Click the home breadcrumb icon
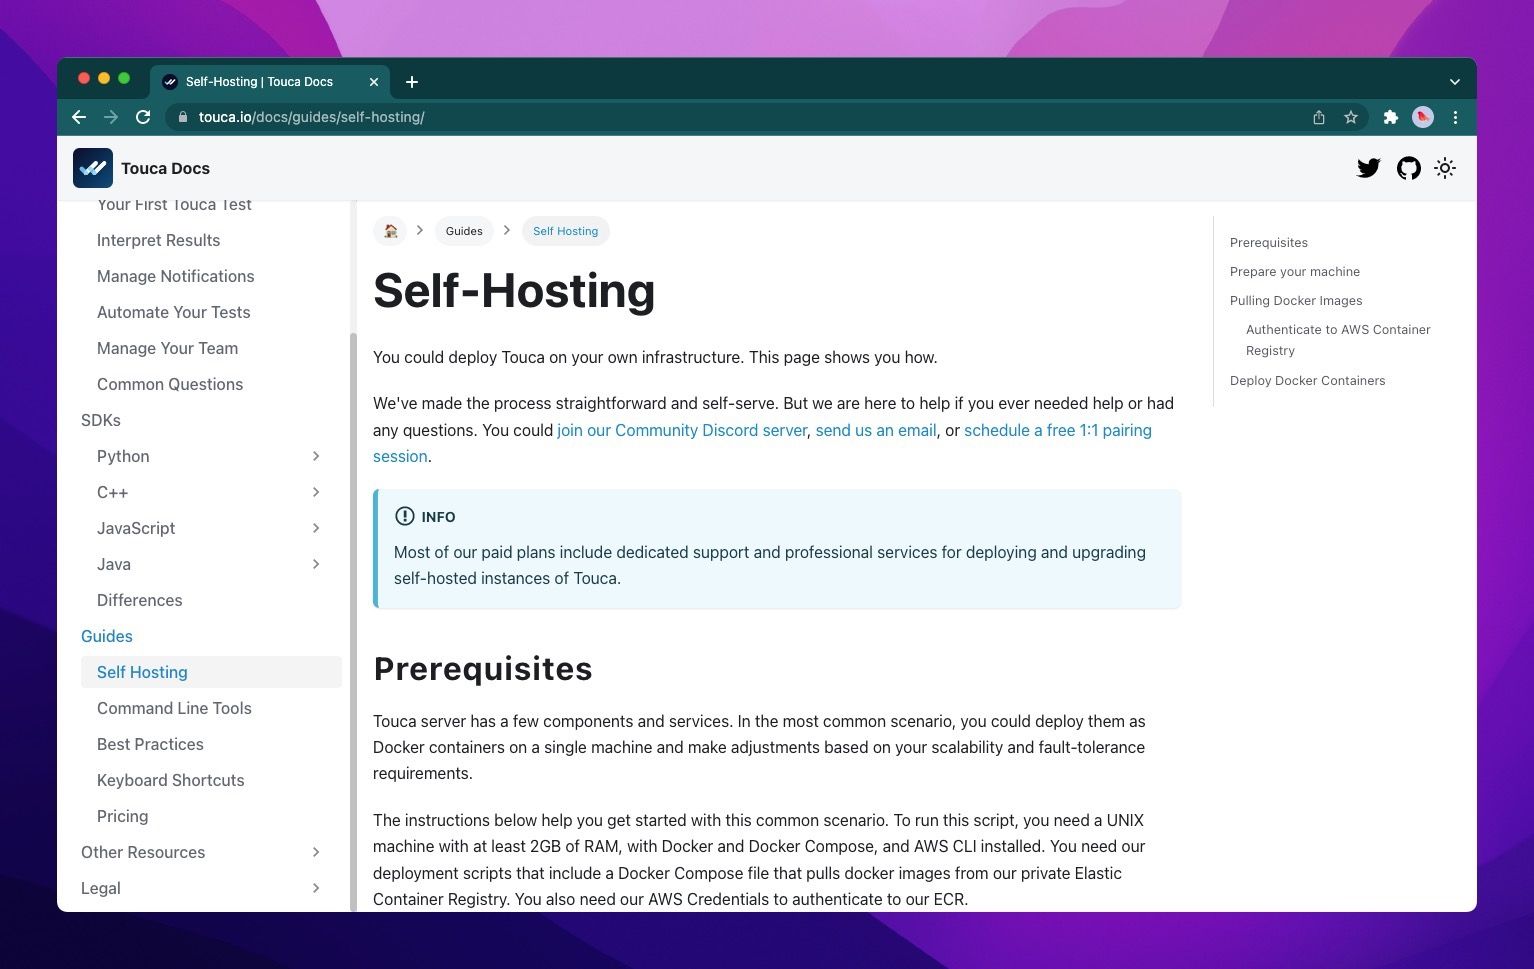Viewport: 1534px width, 969px height. [390, 231]
